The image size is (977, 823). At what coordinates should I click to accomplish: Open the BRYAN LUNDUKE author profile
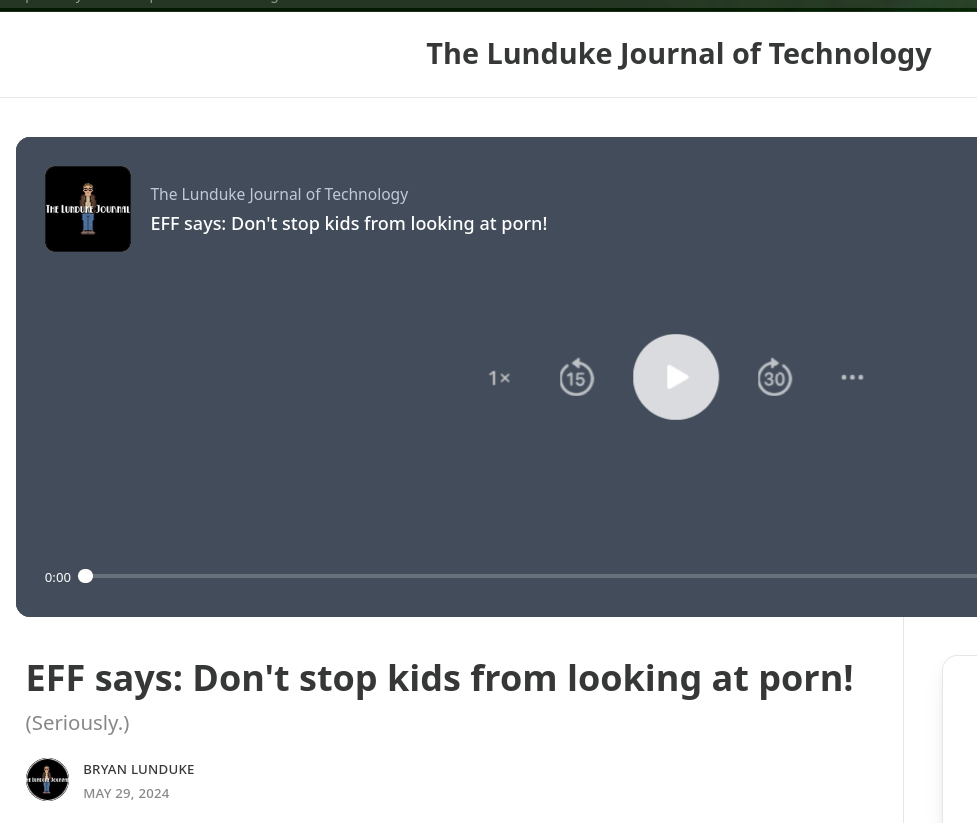coord(139,769)
